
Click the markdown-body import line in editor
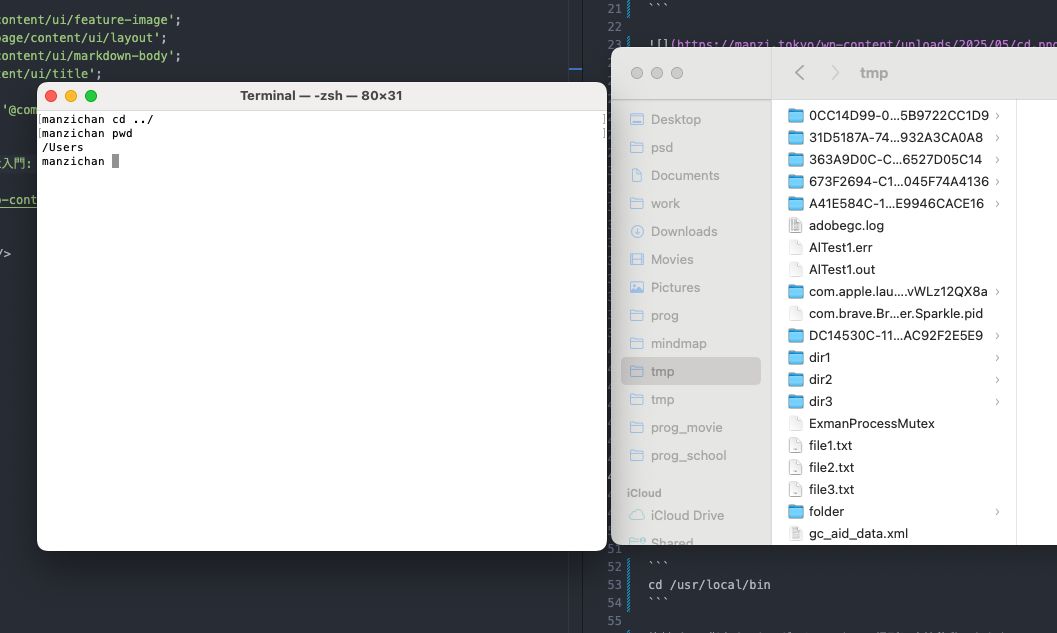tap(90, 56)
